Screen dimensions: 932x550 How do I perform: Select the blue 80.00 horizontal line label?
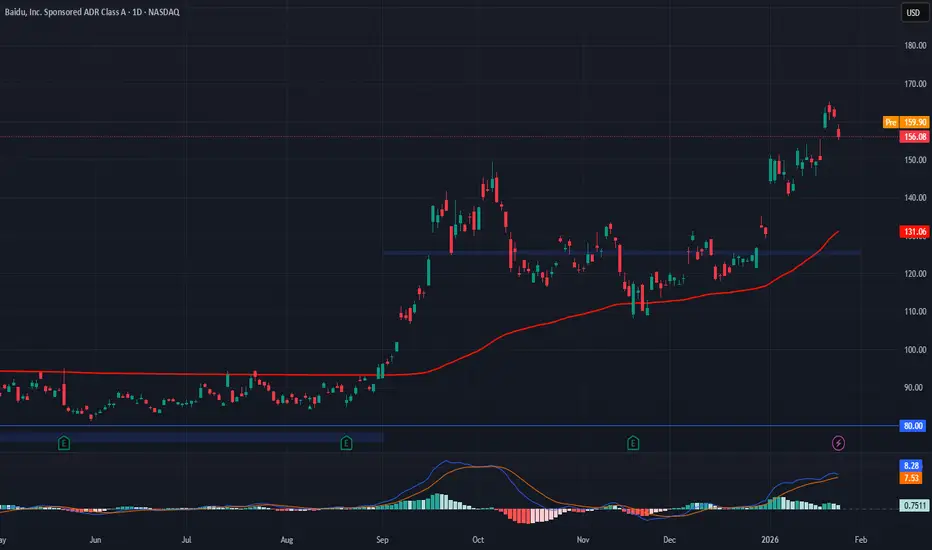pos(913,426)
